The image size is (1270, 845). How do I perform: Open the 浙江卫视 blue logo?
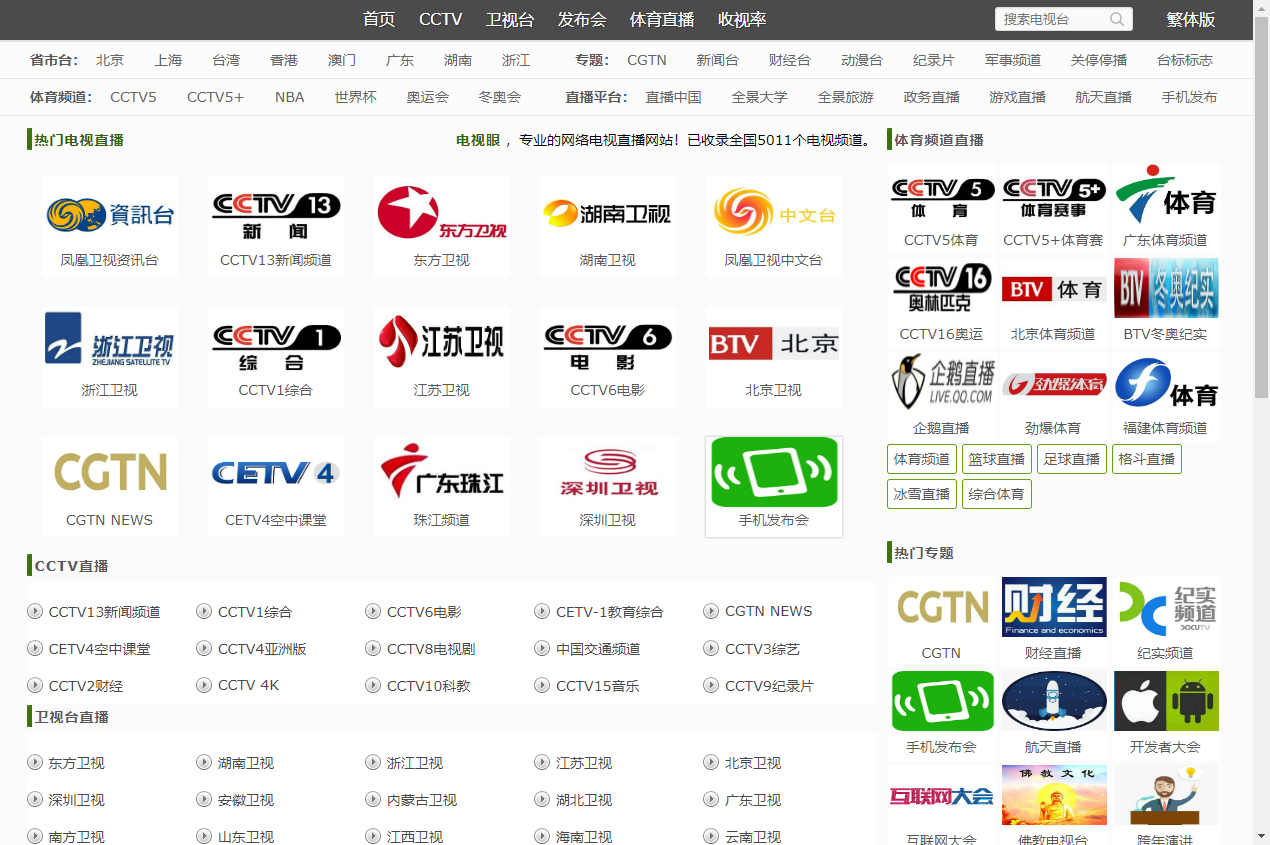pyautogui.click(x=110, y=340)
